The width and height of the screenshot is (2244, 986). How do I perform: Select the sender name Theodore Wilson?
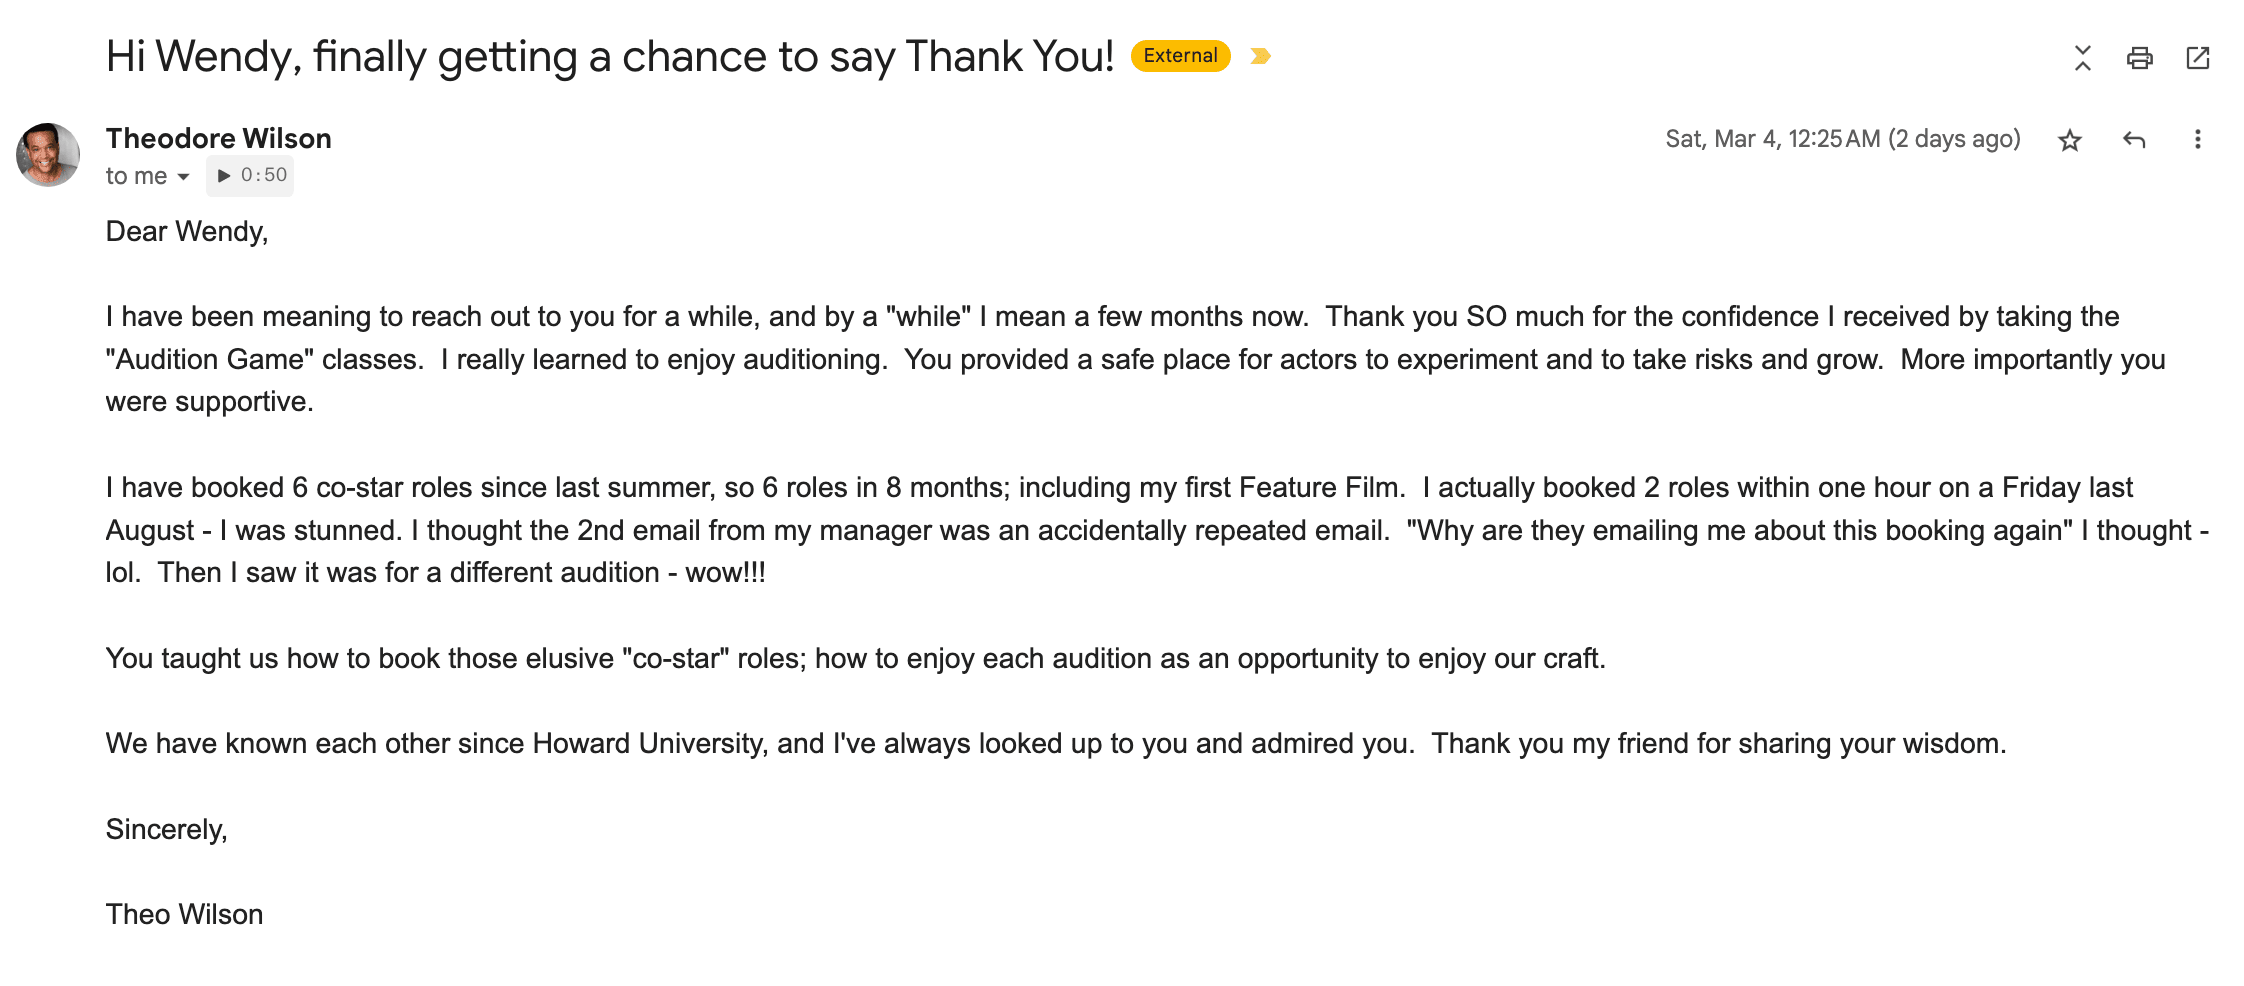click(219, 138)
